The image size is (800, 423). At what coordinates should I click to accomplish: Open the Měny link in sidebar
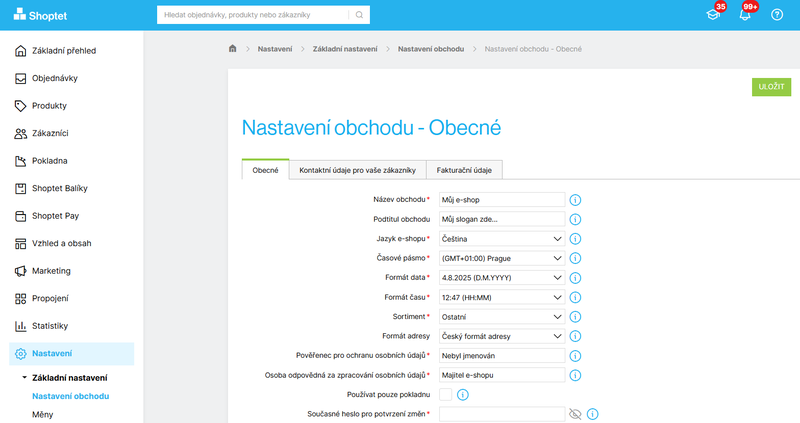point(45,414)
